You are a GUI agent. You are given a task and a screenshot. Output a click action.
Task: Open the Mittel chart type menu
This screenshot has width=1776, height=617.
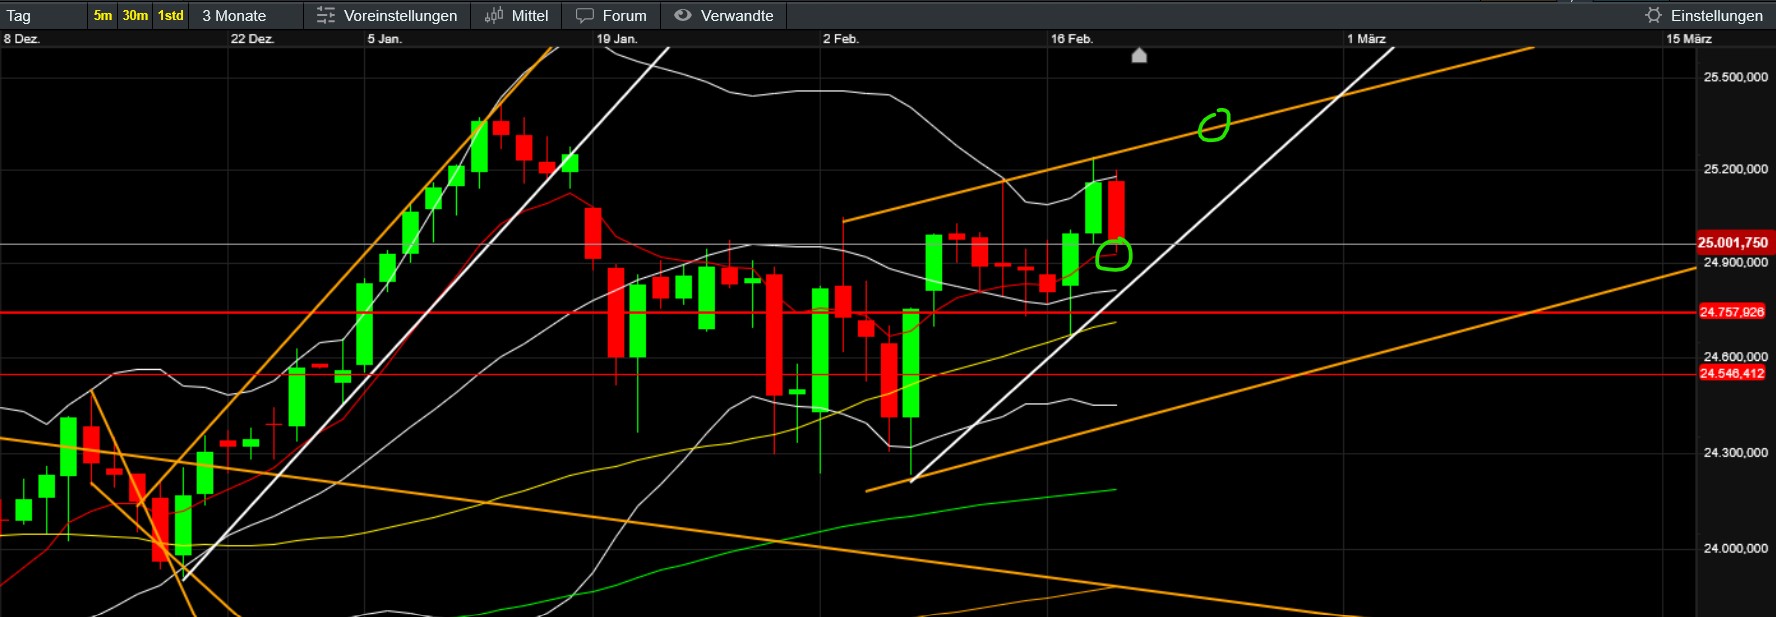[x=530, y=16]
